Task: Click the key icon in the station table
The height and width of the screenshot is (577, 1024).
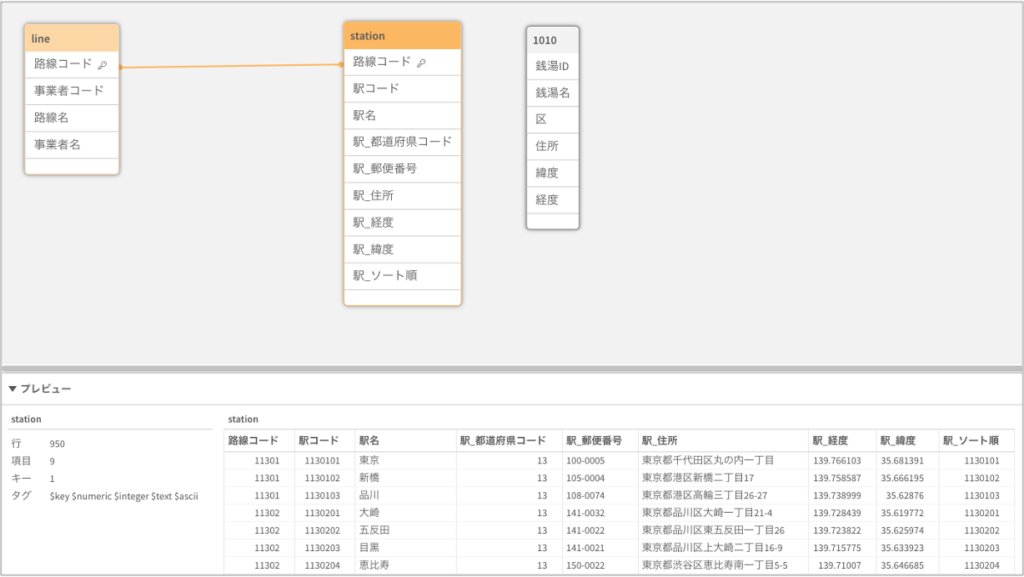Action: [421, 62]
